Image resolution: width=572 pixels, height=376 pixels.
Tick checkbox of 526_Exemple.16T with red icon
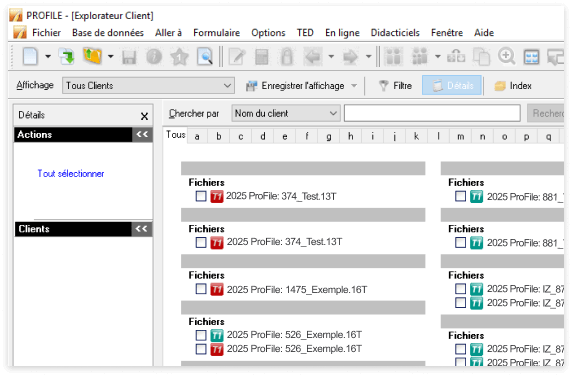pyautogui.click(x=201, y=349)
